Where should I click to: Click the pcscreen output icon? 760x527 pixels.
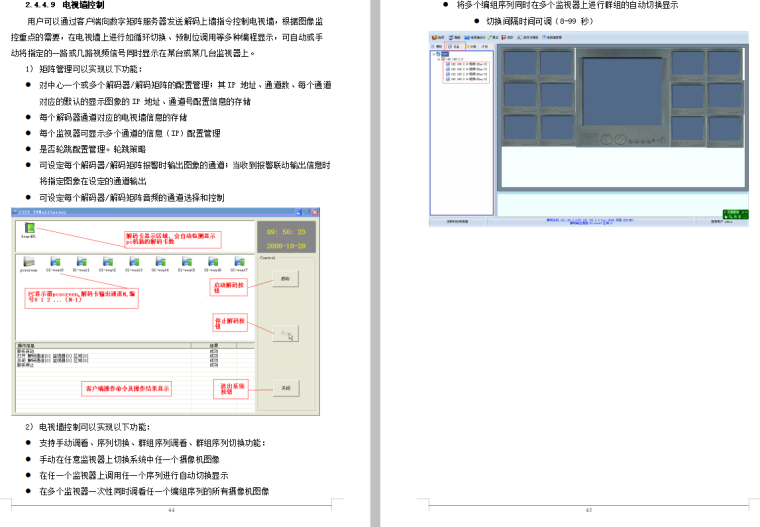pyautogui.click(x=28, y=263)
